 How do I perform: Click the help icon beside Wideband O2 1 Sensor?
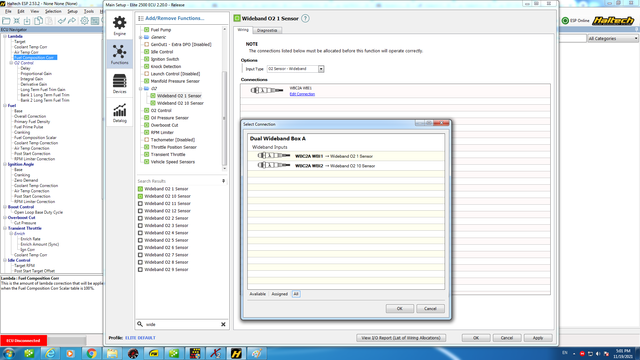(305, 18)
